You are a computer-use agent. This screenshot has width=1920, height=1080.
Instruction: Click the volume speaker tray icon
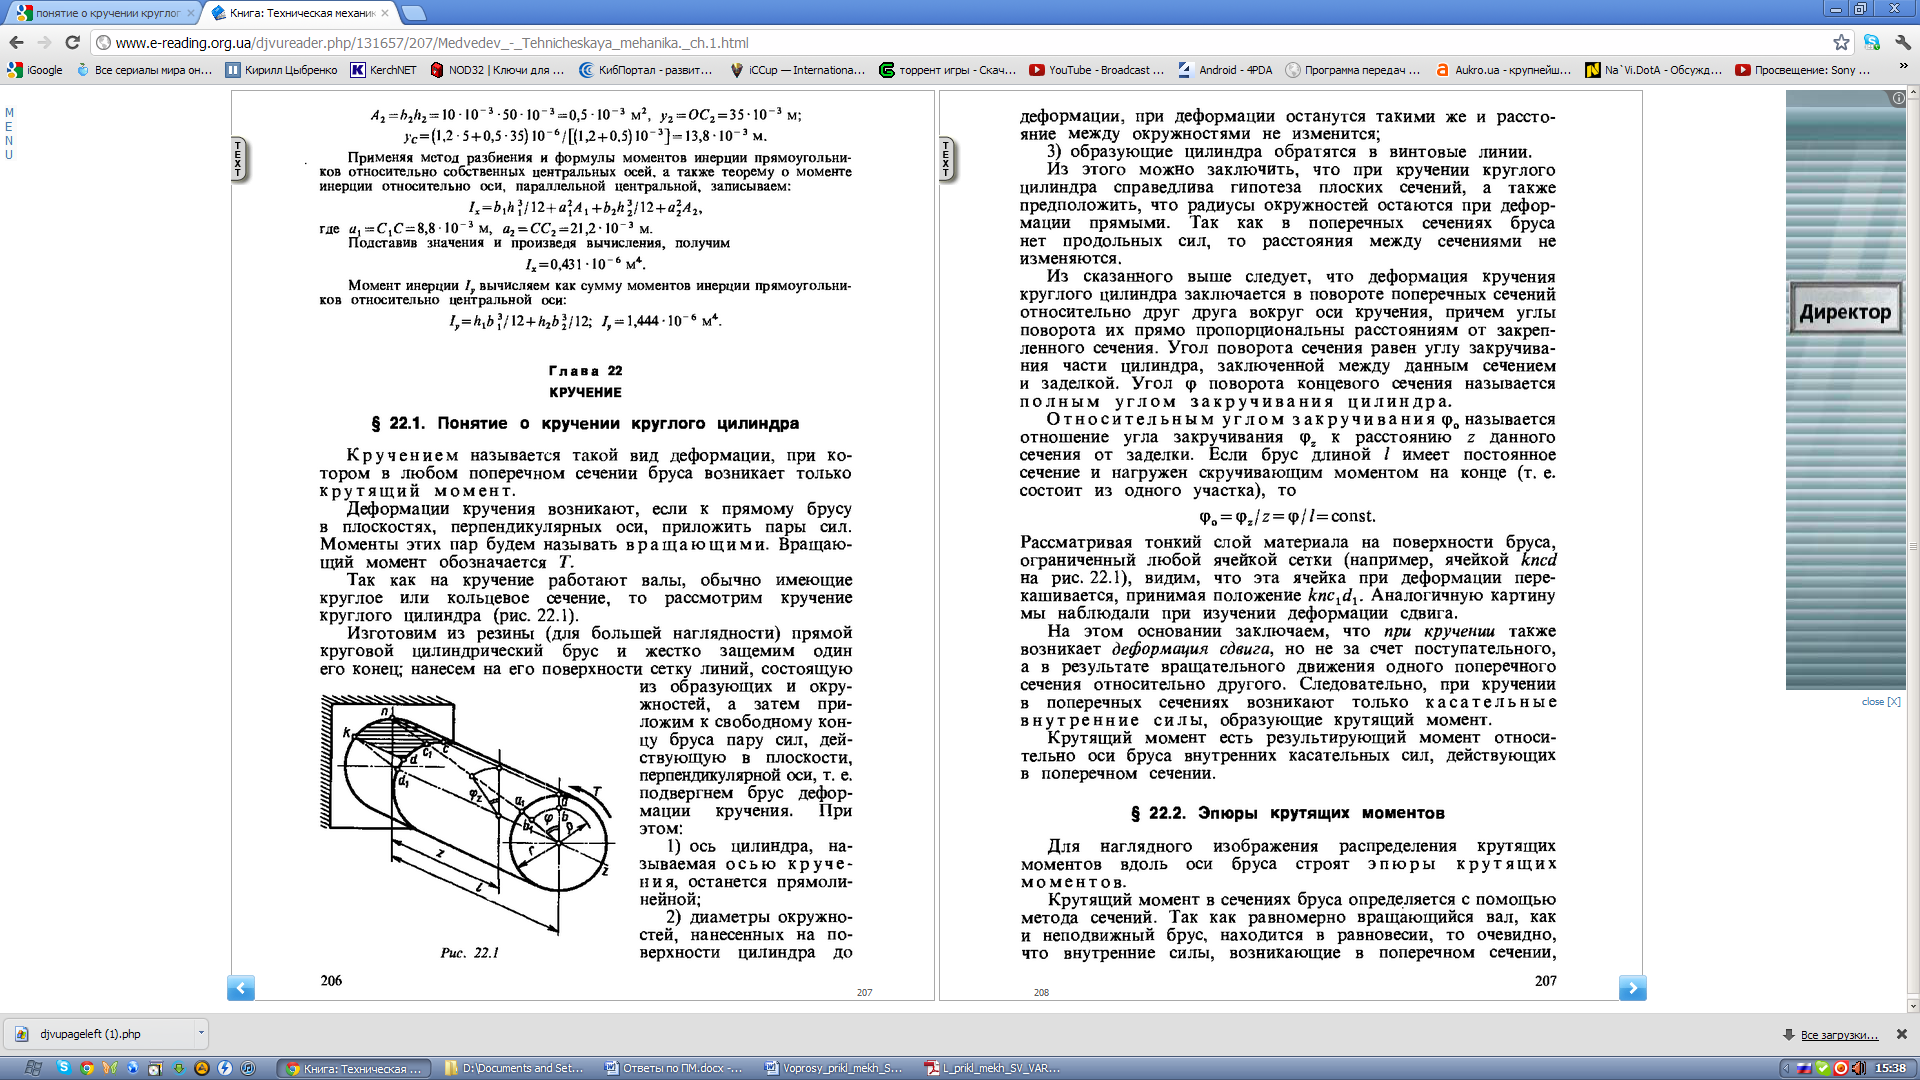(x=1858, y=1068)
